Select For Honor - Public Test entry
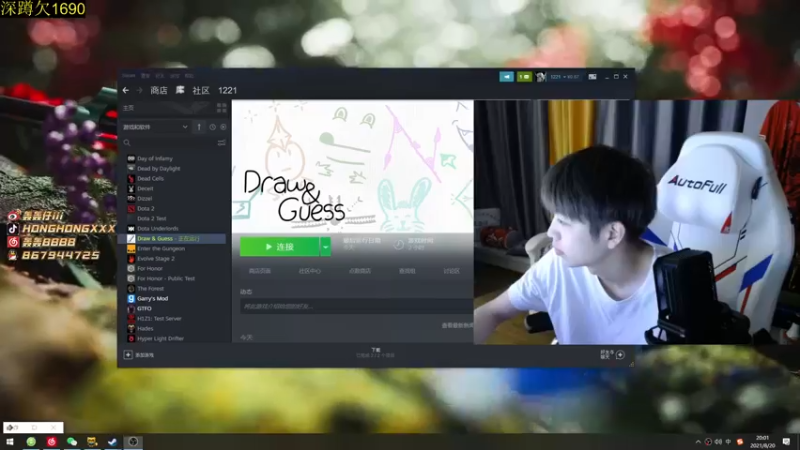 point(166,279)
